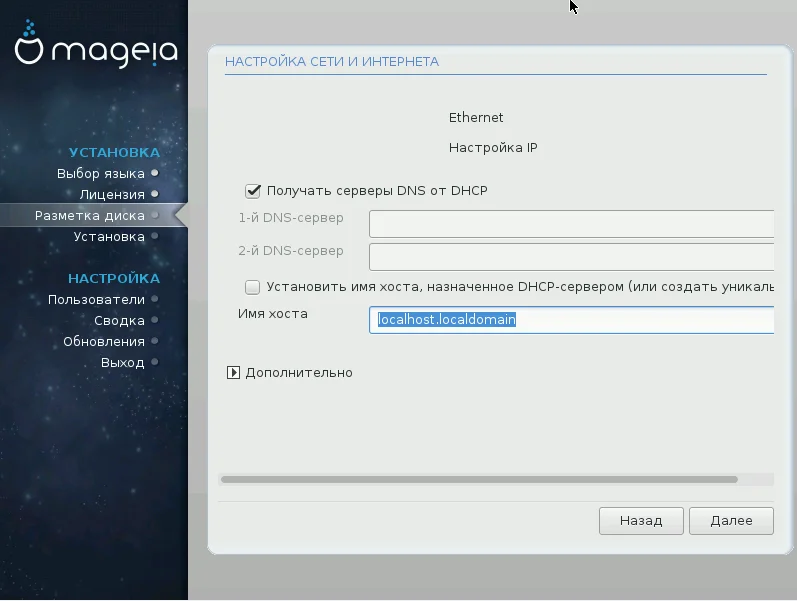Select the Установка step in sidebar
Viewport: 797px width, 601px height.
[x=109, y=237]
